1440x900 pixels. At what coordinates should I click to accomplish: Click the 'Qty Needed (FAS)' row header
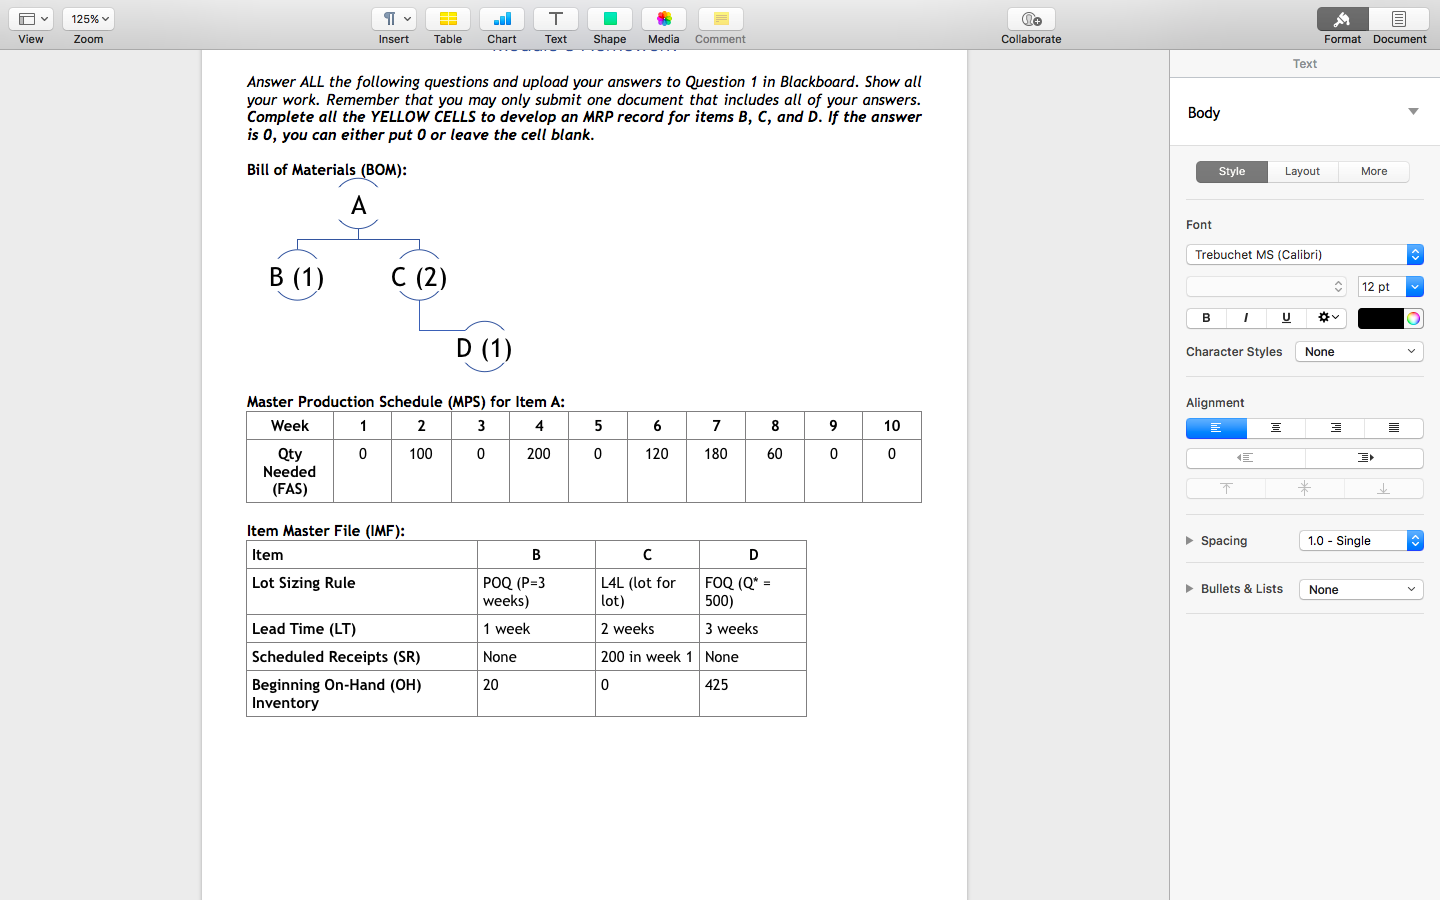point(290,471)
